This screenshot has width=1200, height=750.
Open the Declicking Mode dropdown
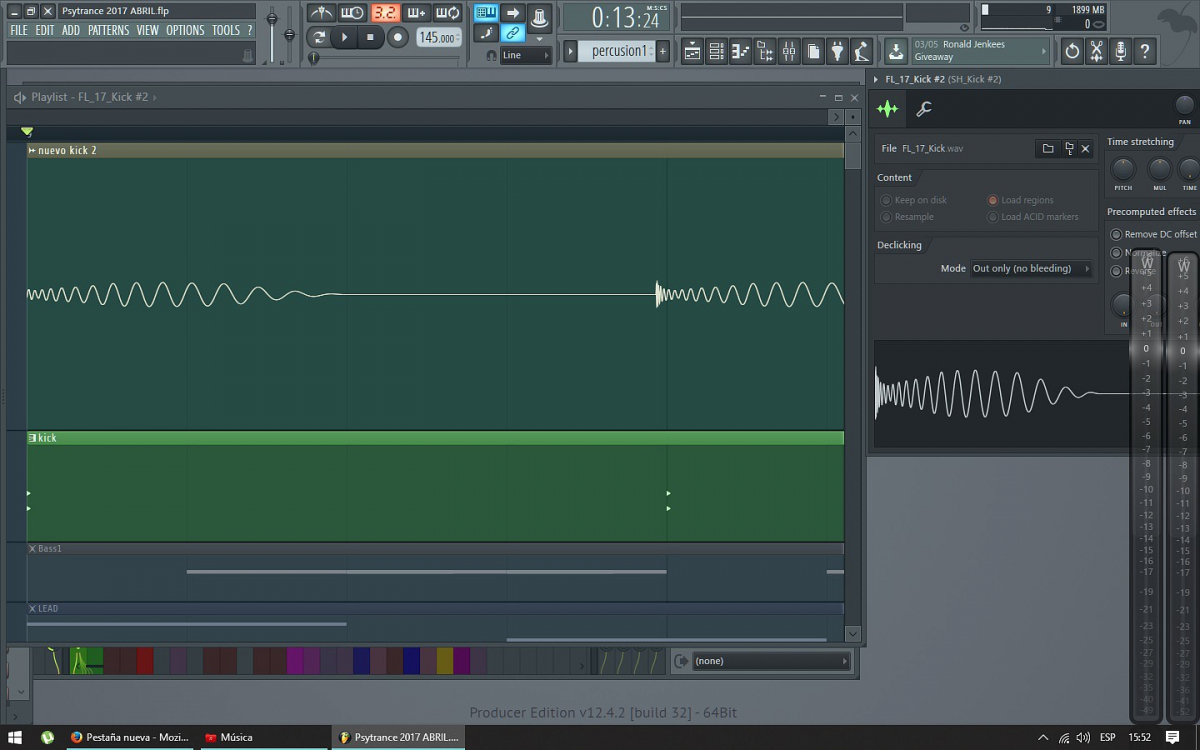pos(1031,269)
